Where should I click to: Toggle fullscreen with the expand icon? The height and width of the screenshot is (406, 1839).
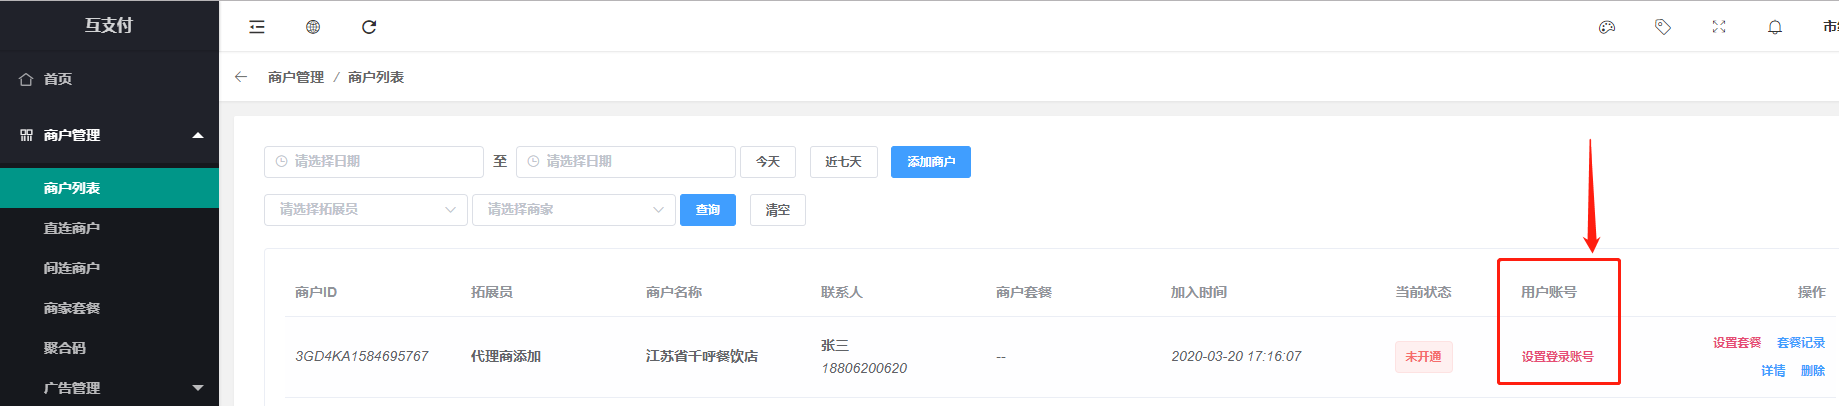click(1719, 27)
